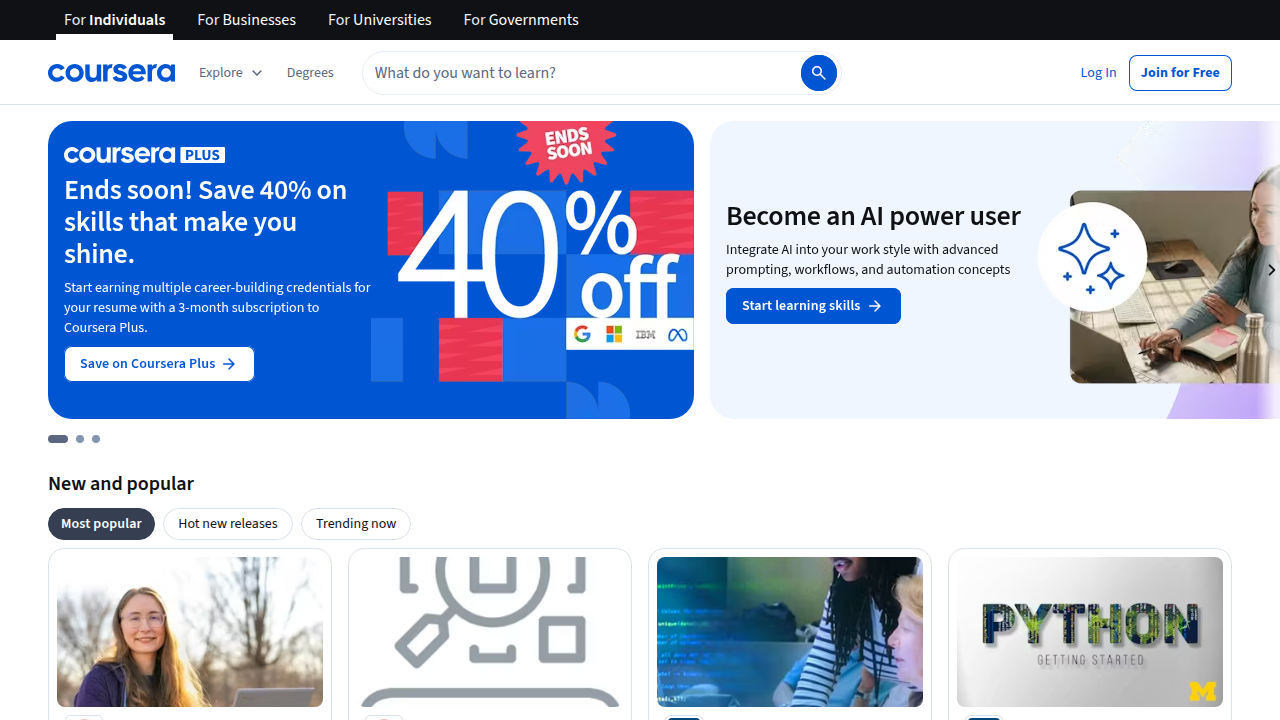The height and width of the screenshot is (720, 1280).
Task: Click the Start learning skills button
Action: click(813, 306)
